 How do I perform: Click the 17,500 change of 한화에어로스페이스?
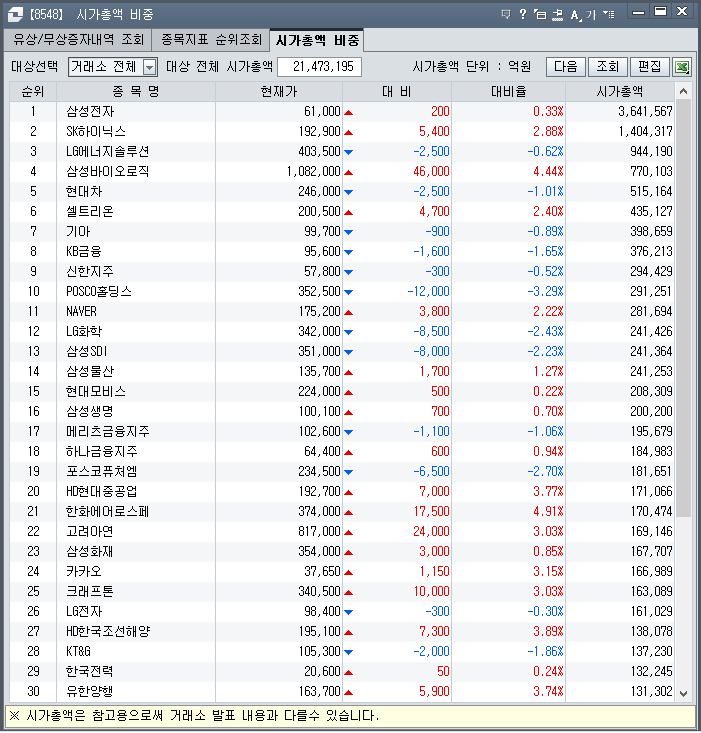[x=431, y=511]
